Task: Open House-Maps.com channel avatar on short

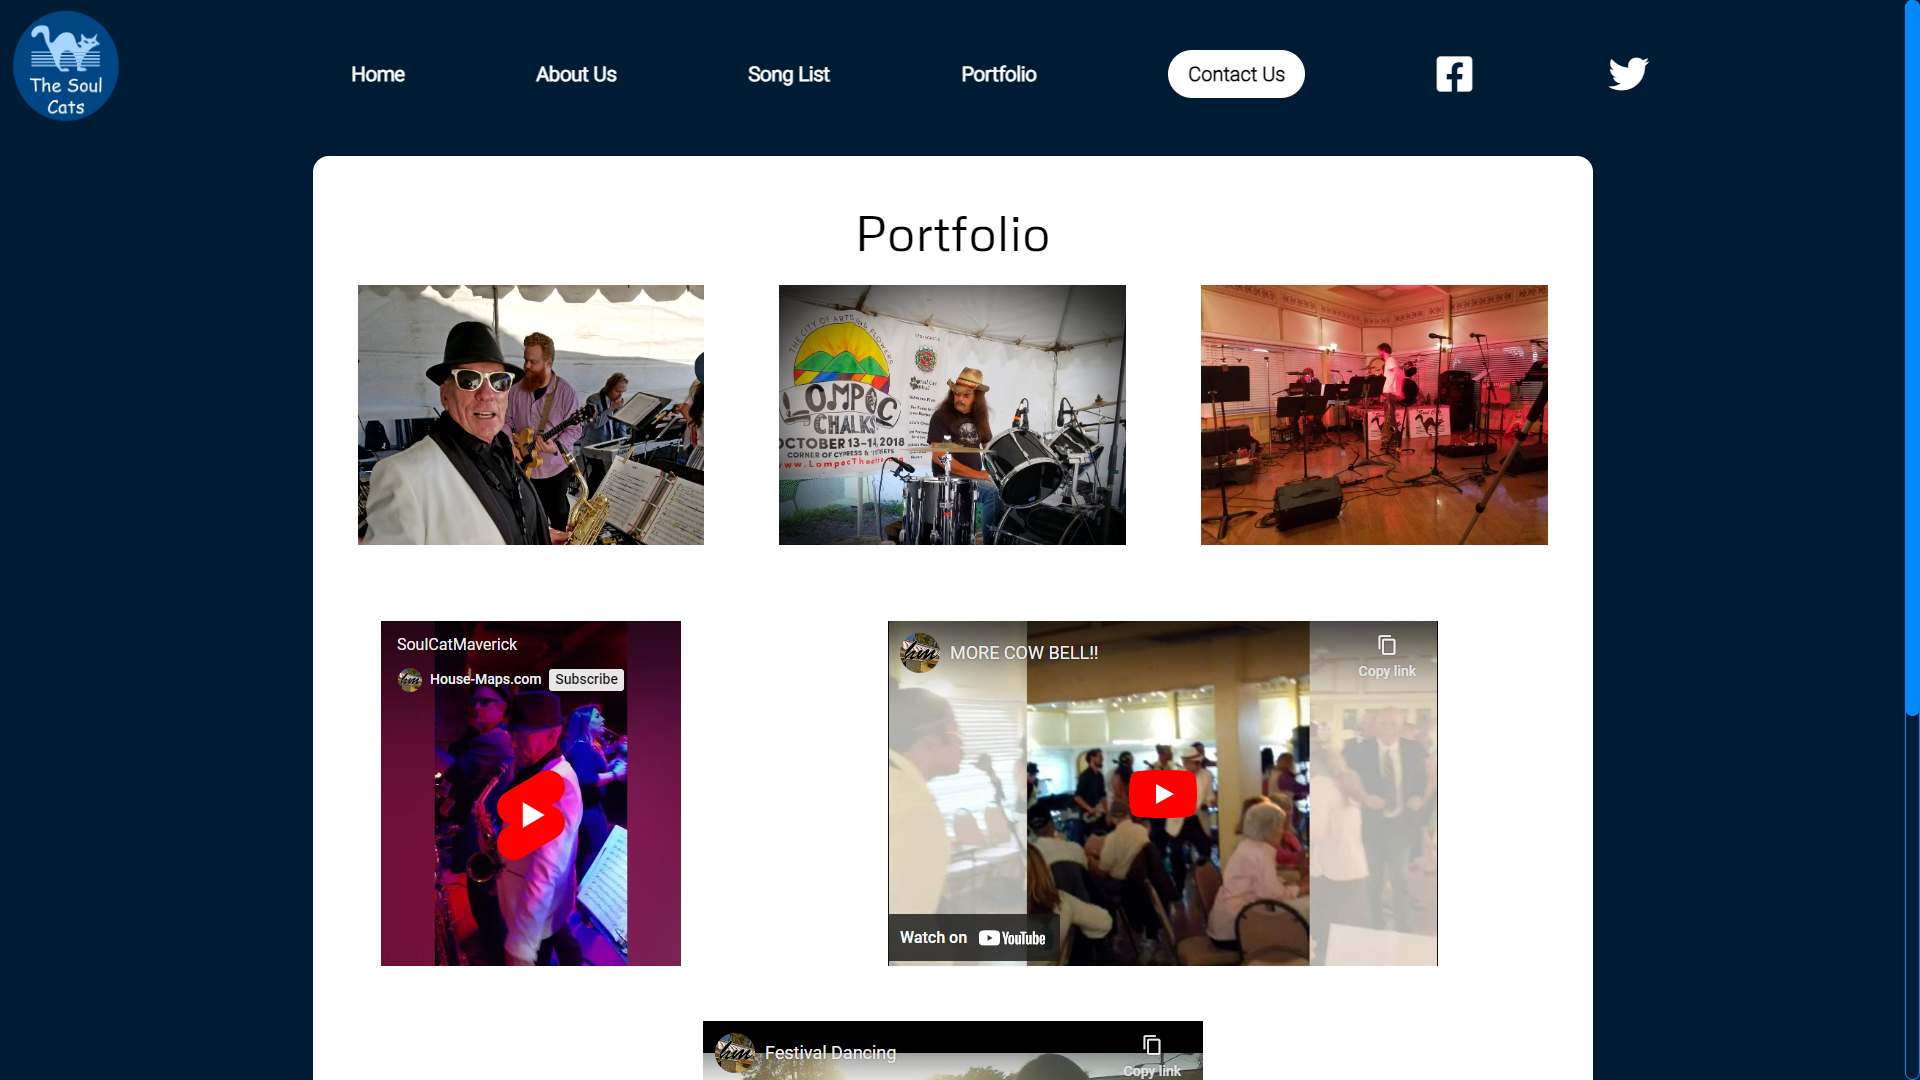Action: (x=410, y=680)
